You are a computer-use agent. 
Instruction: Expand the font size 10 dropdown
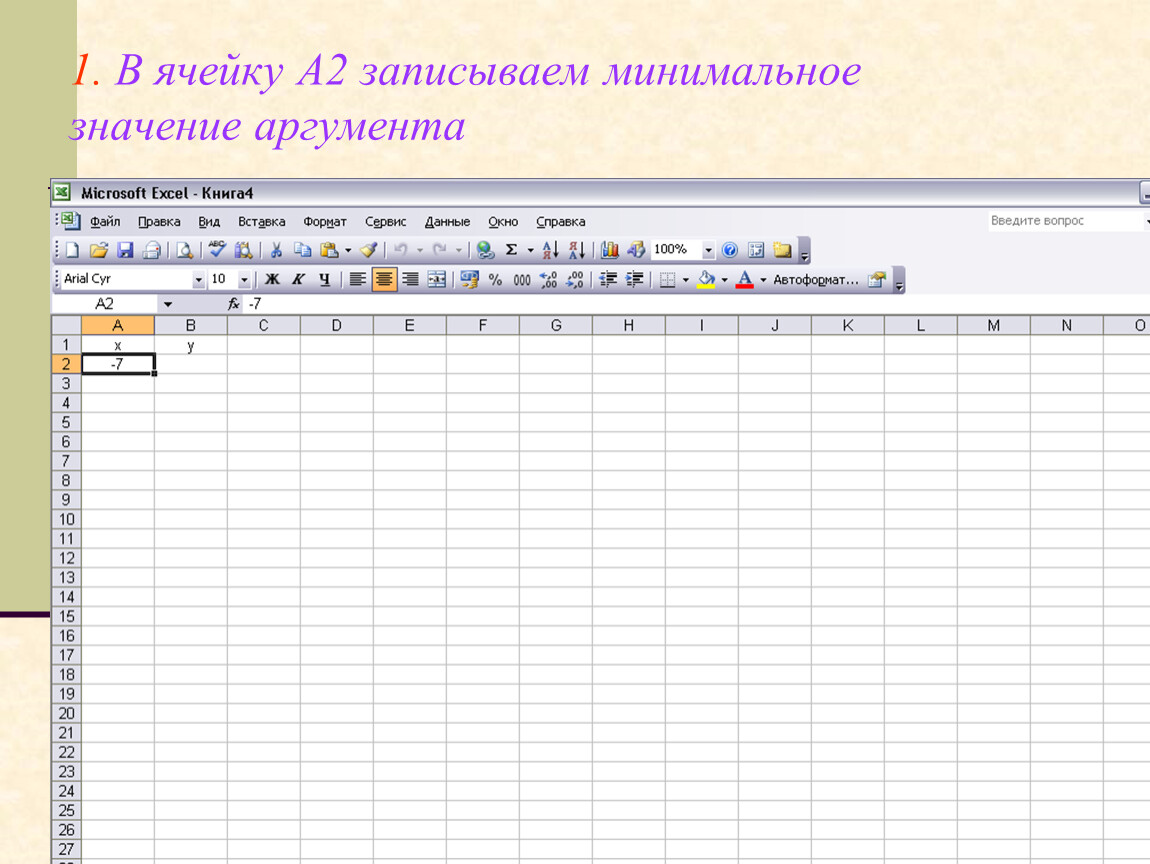(244, 279)
